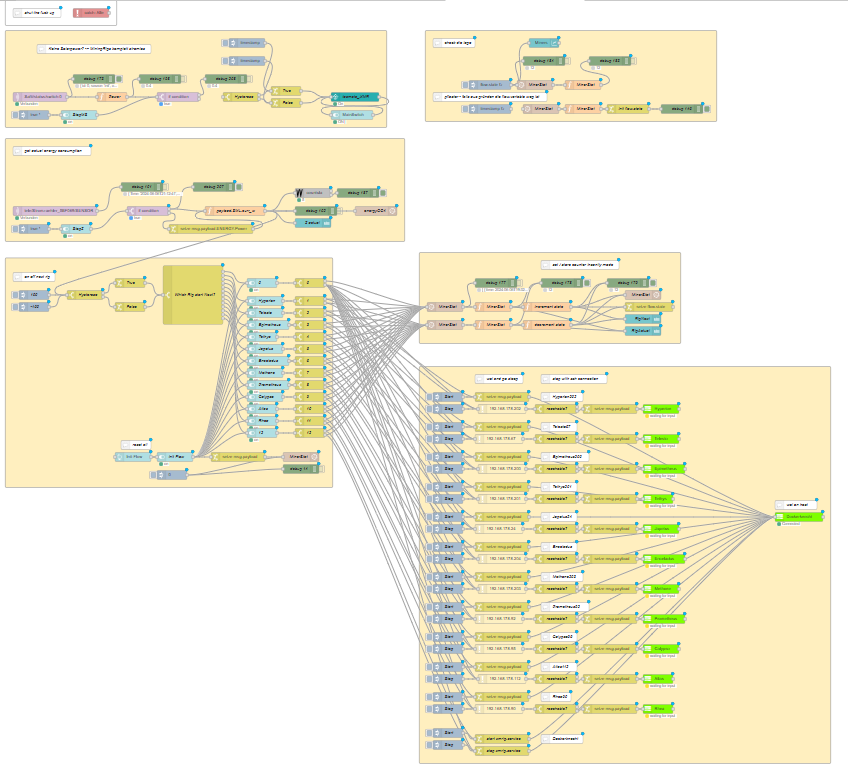Click the green Hyperion output node
The image size is (848, 778).
pyautogui.click(x=662, y=409)
